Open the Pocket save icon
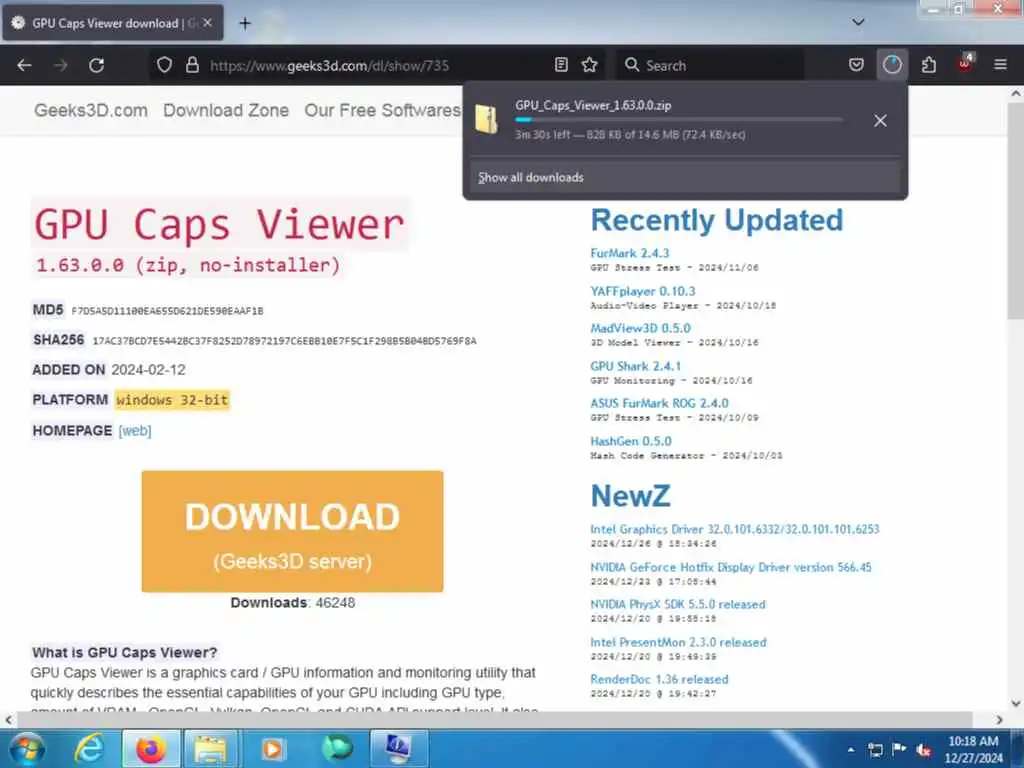The height and width of the screenshot is (768, 1024). point(856,65)
